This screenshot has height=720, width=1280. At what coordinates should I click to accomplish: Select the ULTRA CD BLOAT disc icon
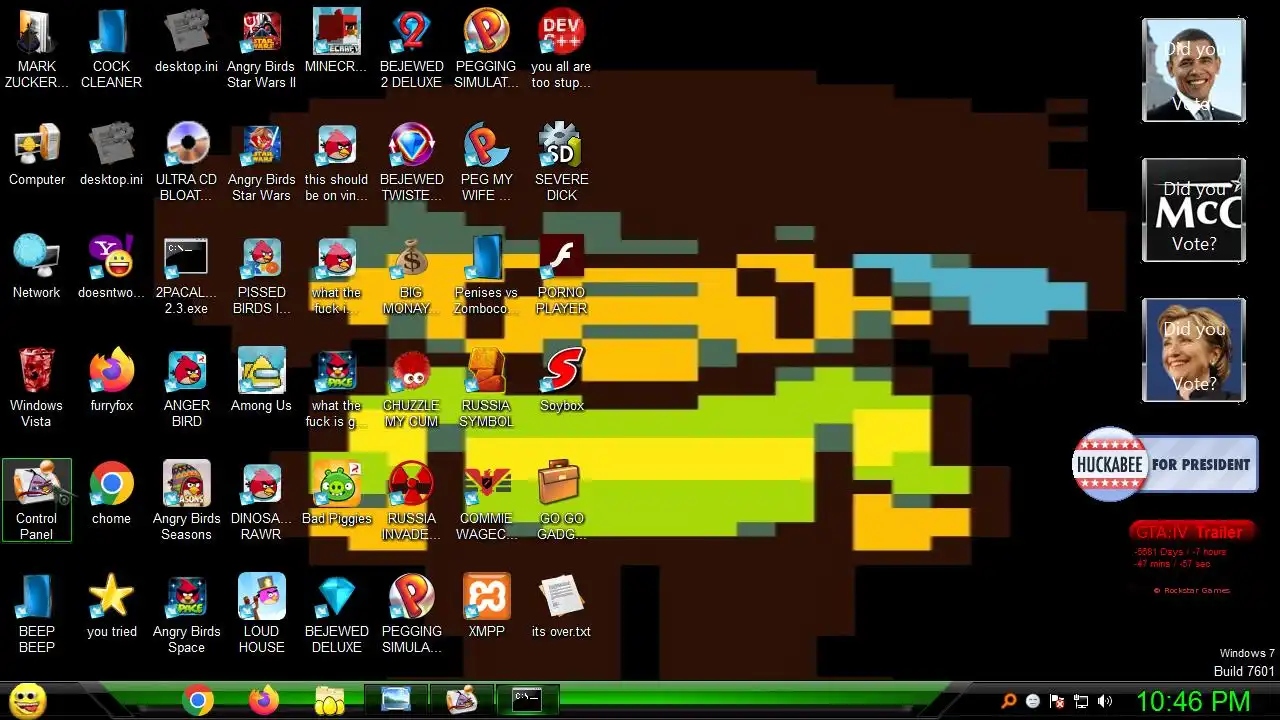(187, 161)
